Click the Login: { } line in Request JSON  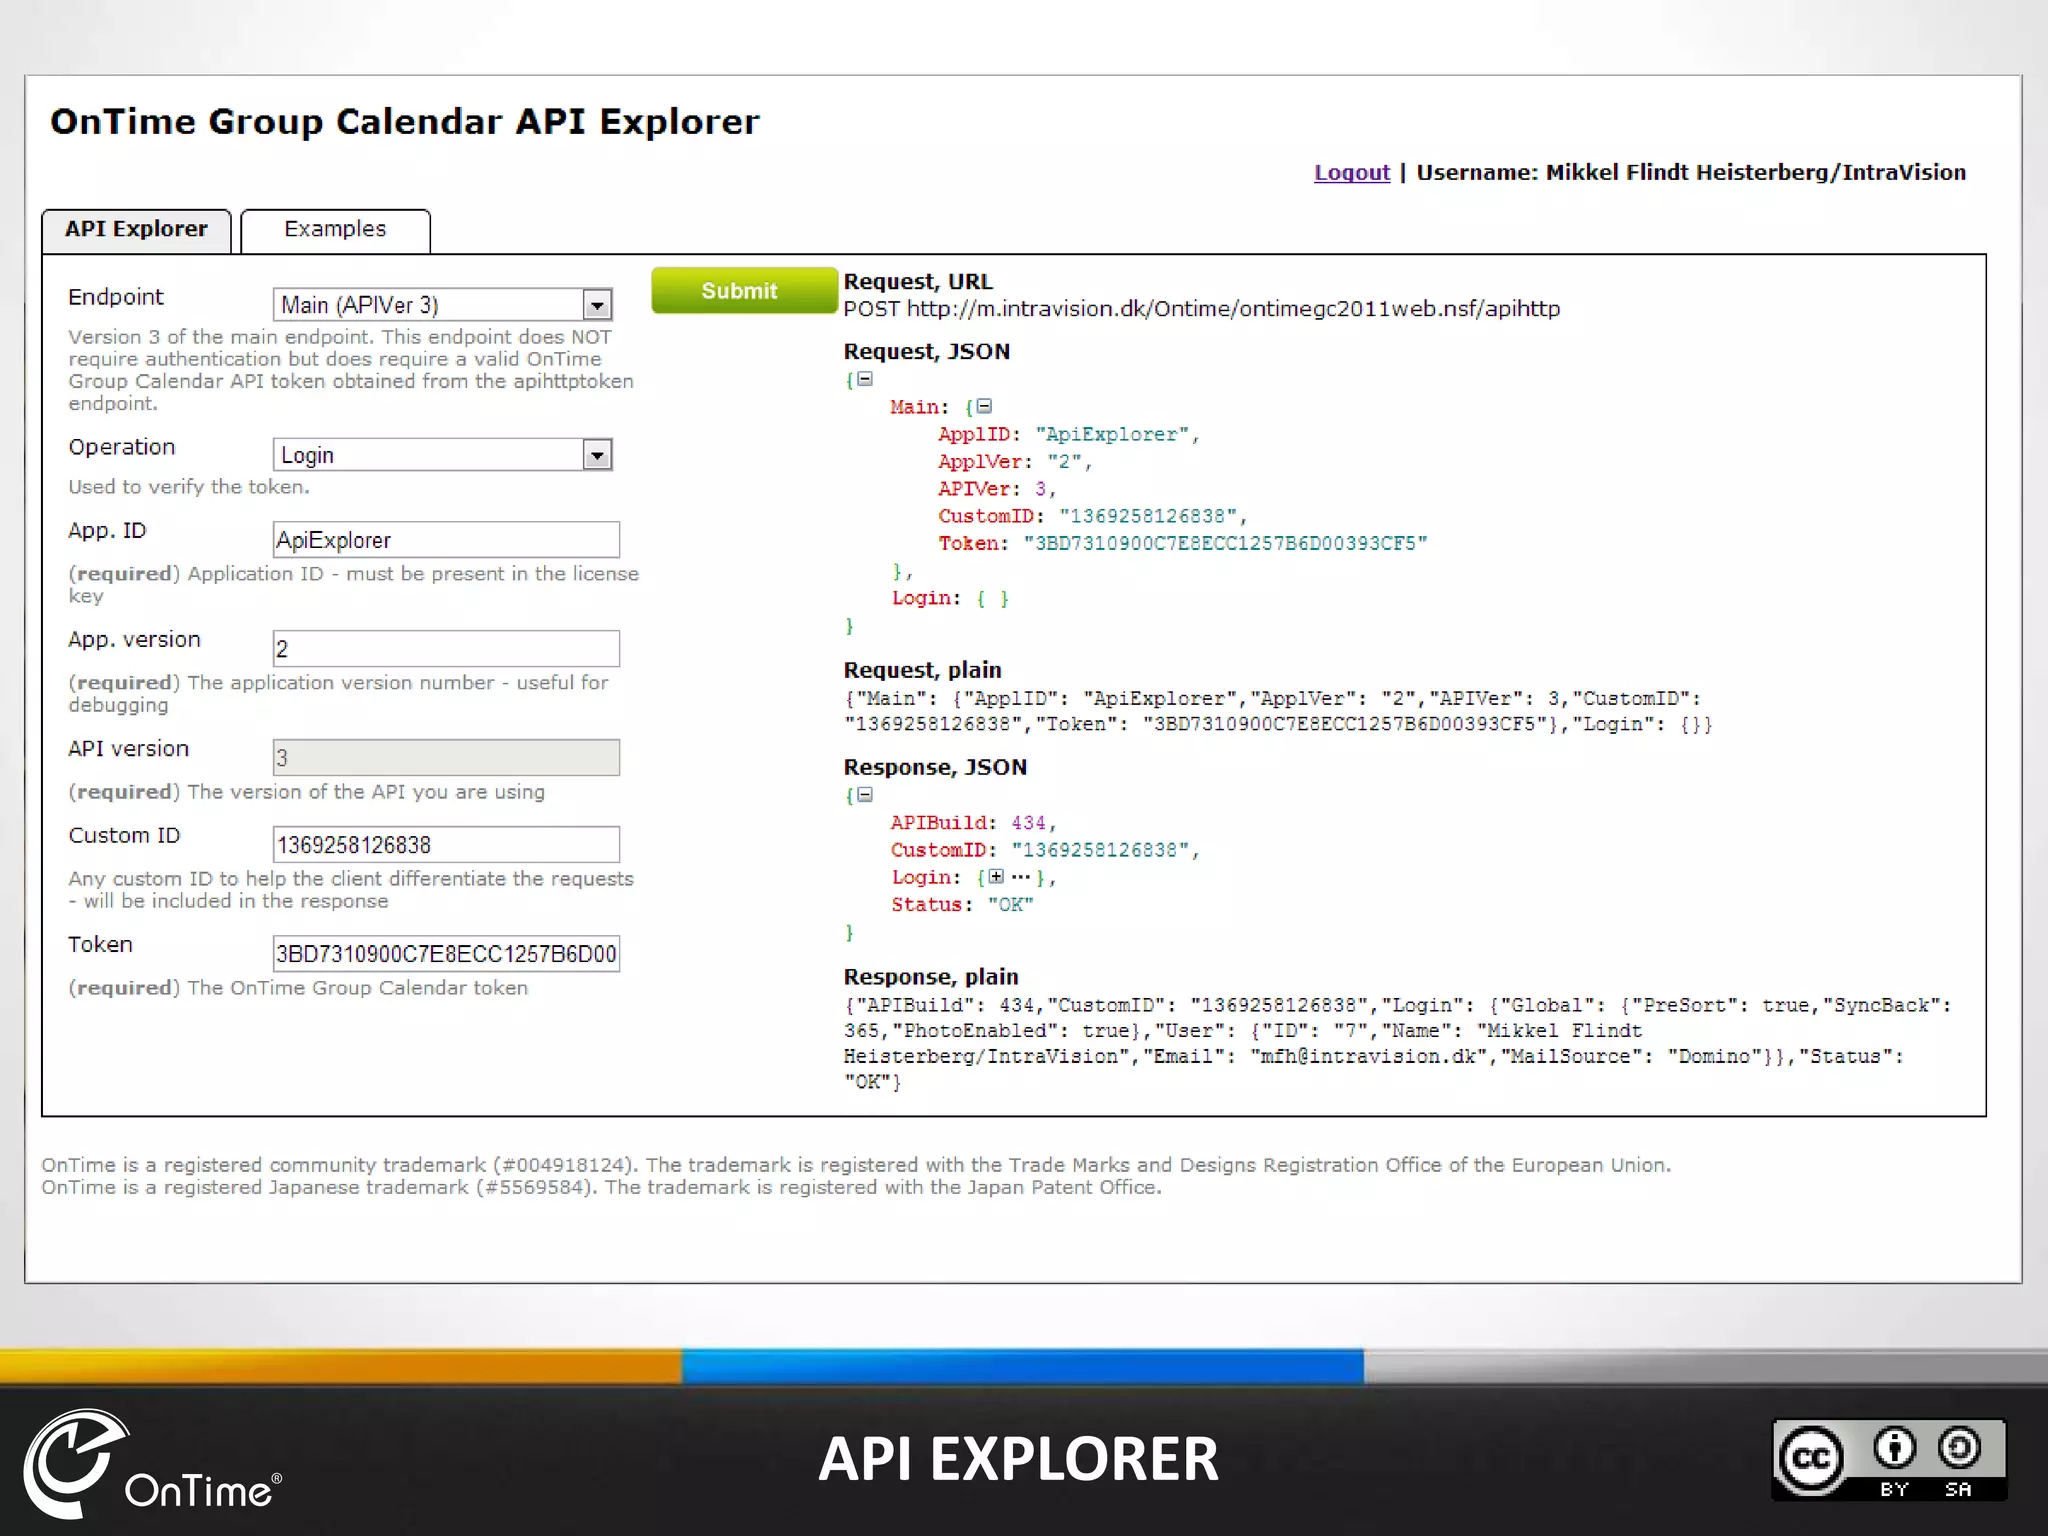tap(950, 598)
